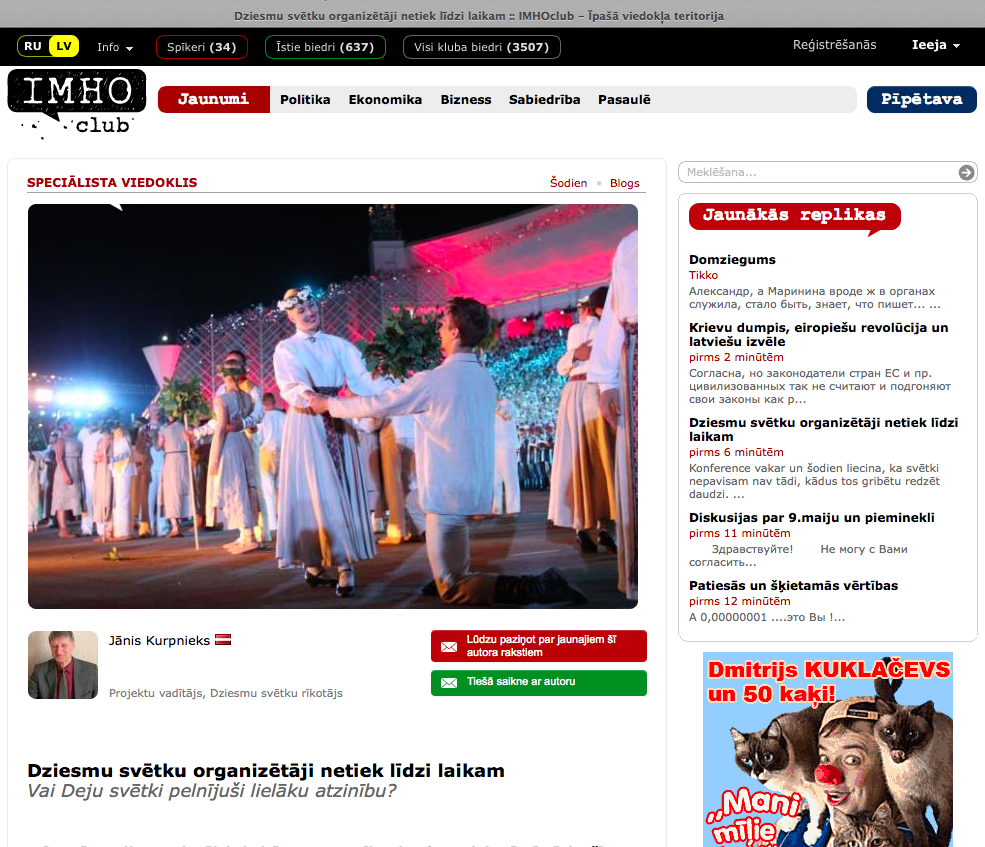Switch site language to RU
985x847 pixels.
[x=33, y=46]
